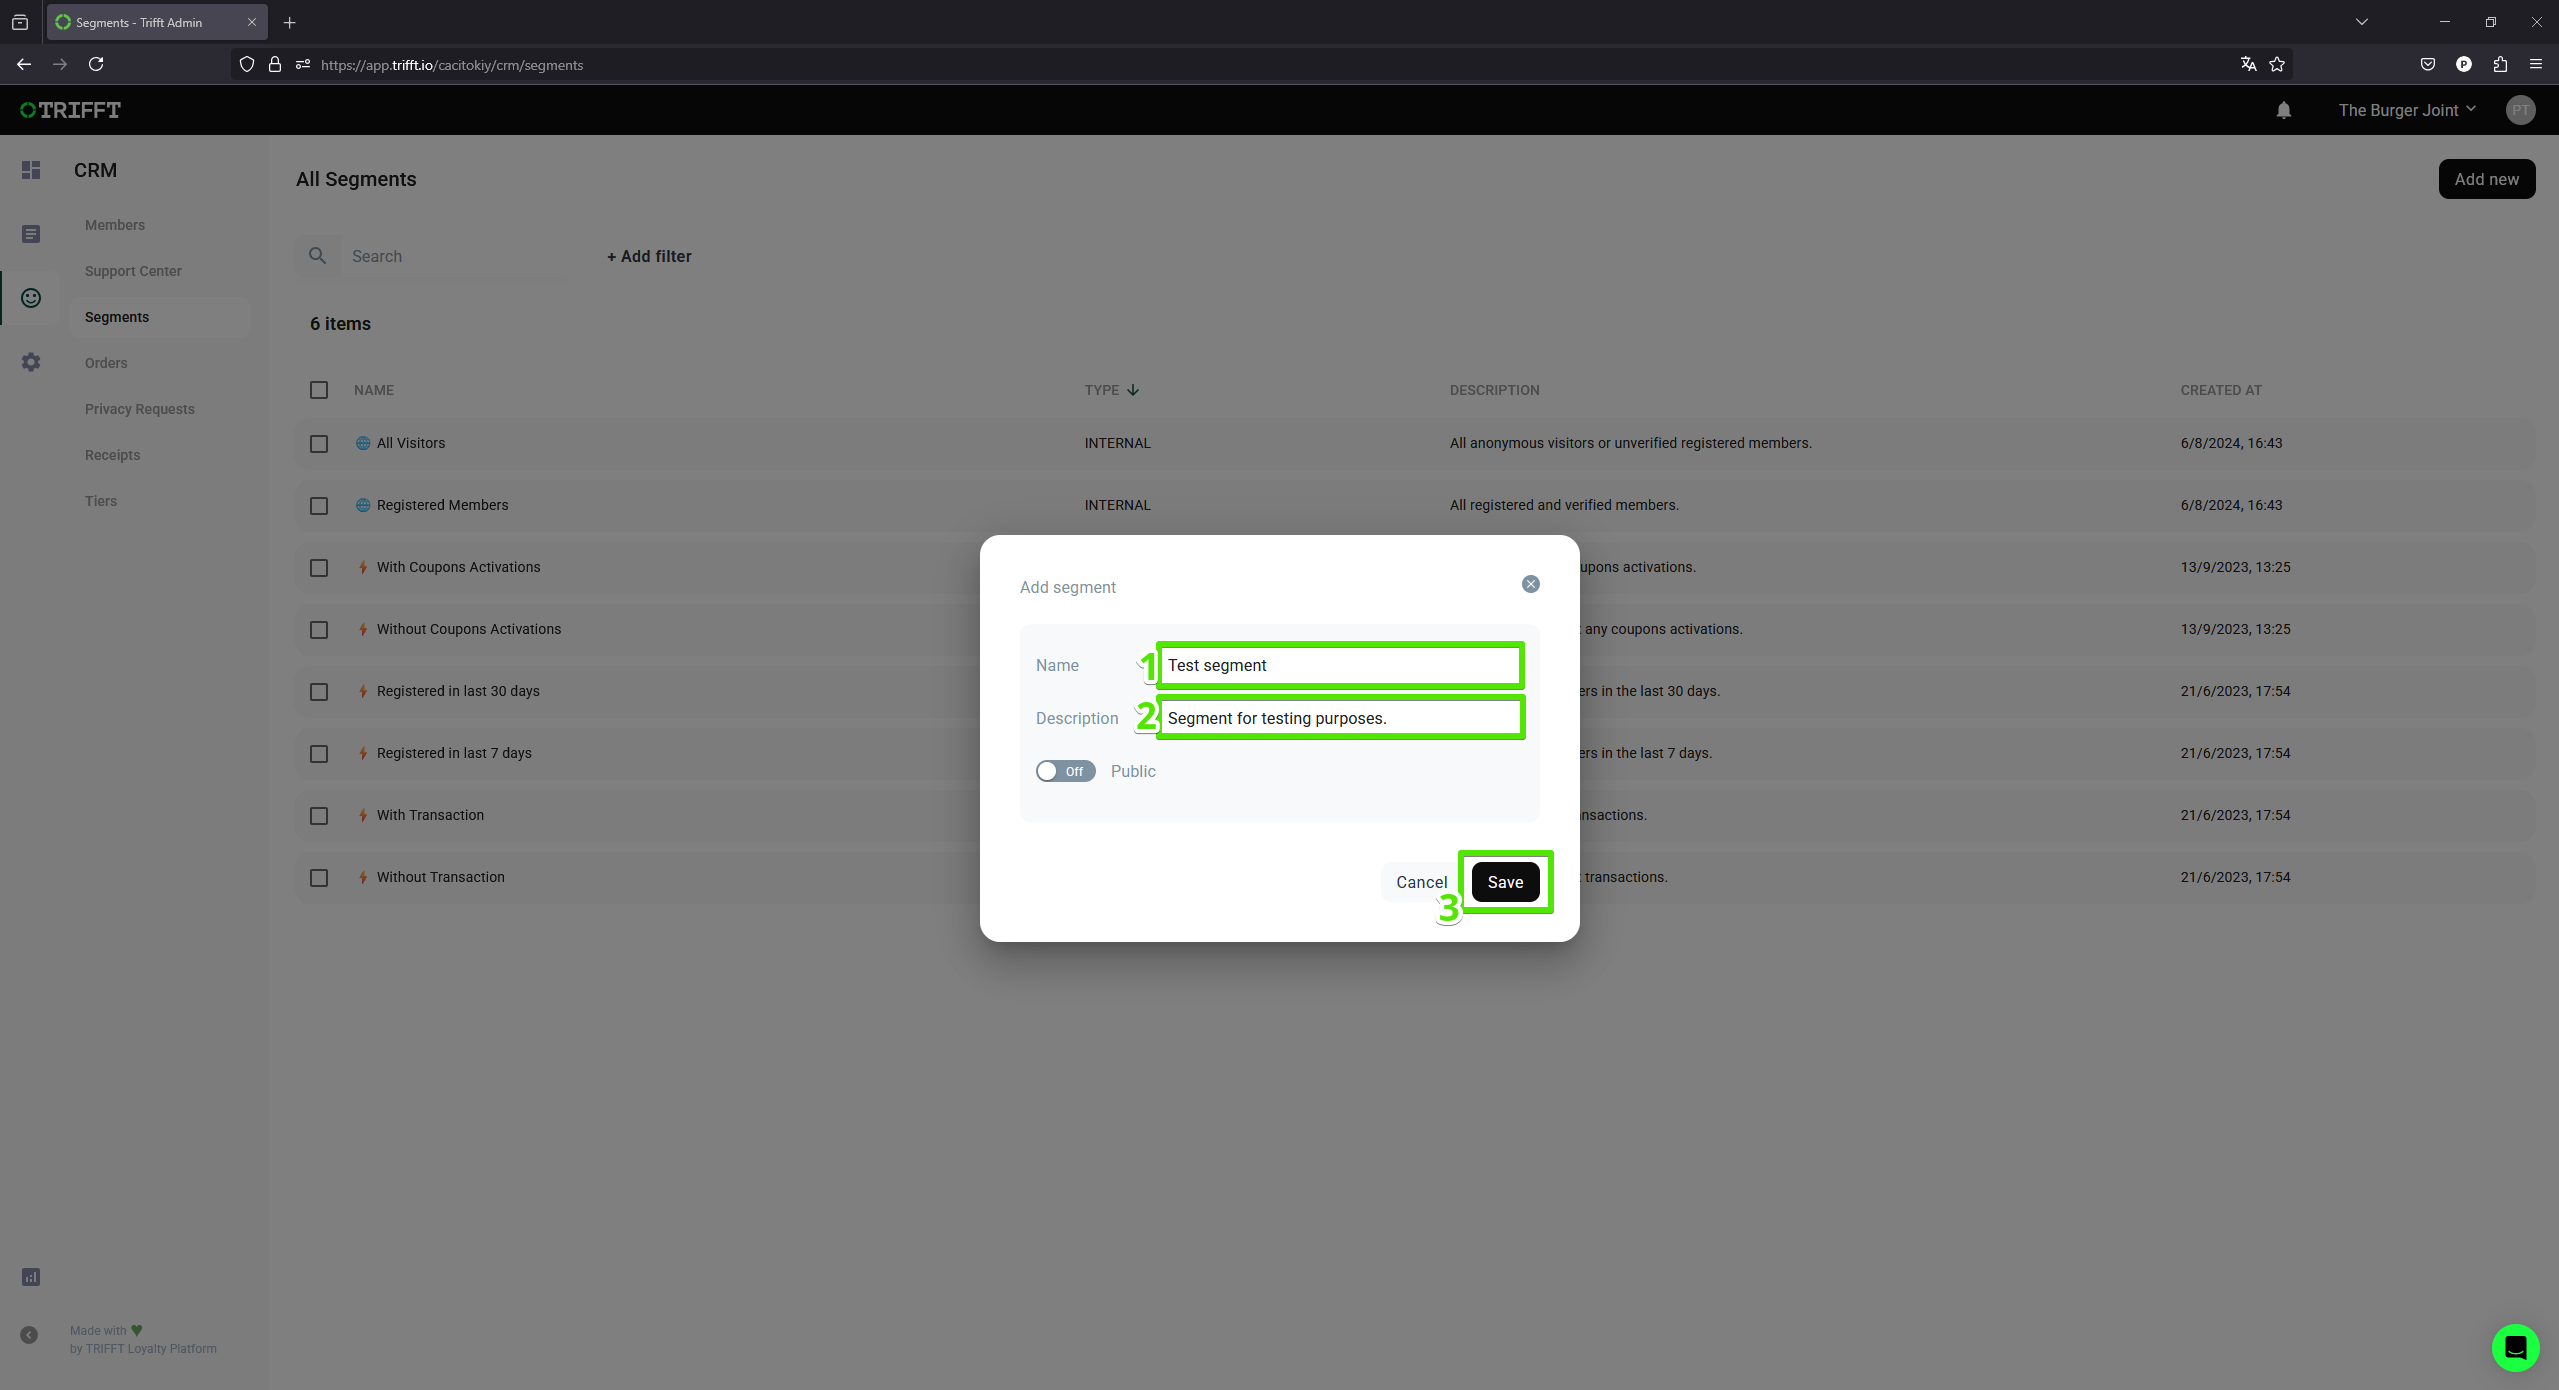Check the All Visitors row checkbox
This screenshot has height=1390, width=2559.
[x=318, y=443]
